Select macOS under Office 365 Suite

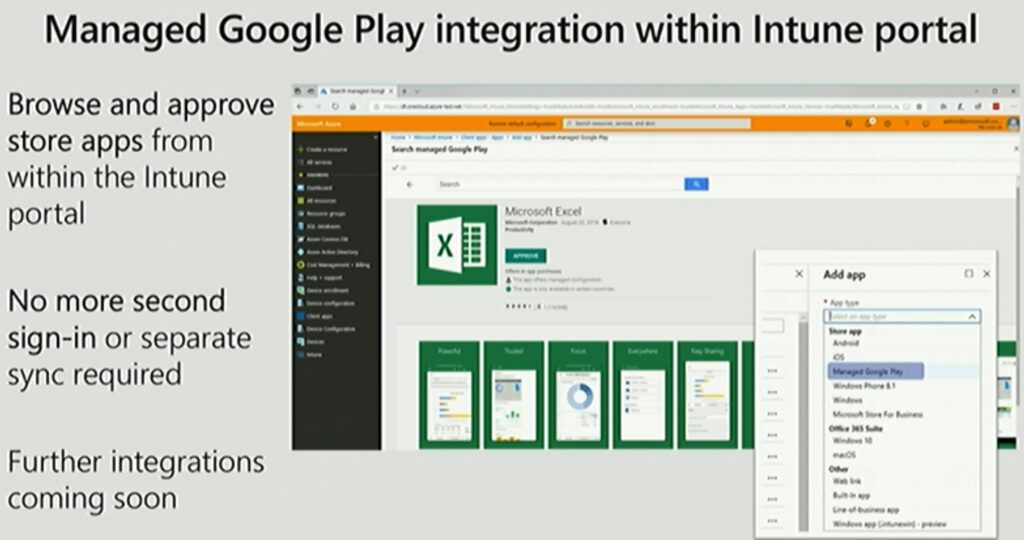[844, 455]
